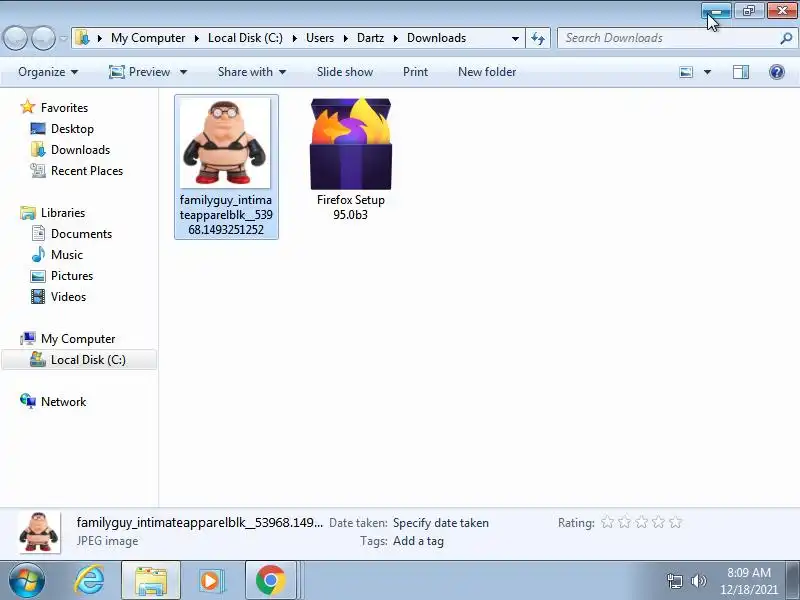Expand the arrow after My Computer breadcrumb
Image resolution: width=800 pixels, height=600 pixels.
click(x=196, y=38)
